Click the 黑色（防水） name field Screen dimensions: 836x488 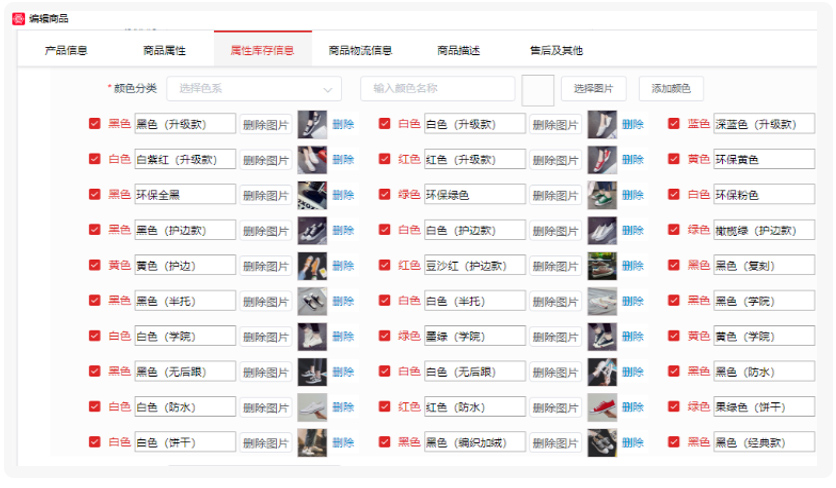pyautogui.click(x=764, y=371)
